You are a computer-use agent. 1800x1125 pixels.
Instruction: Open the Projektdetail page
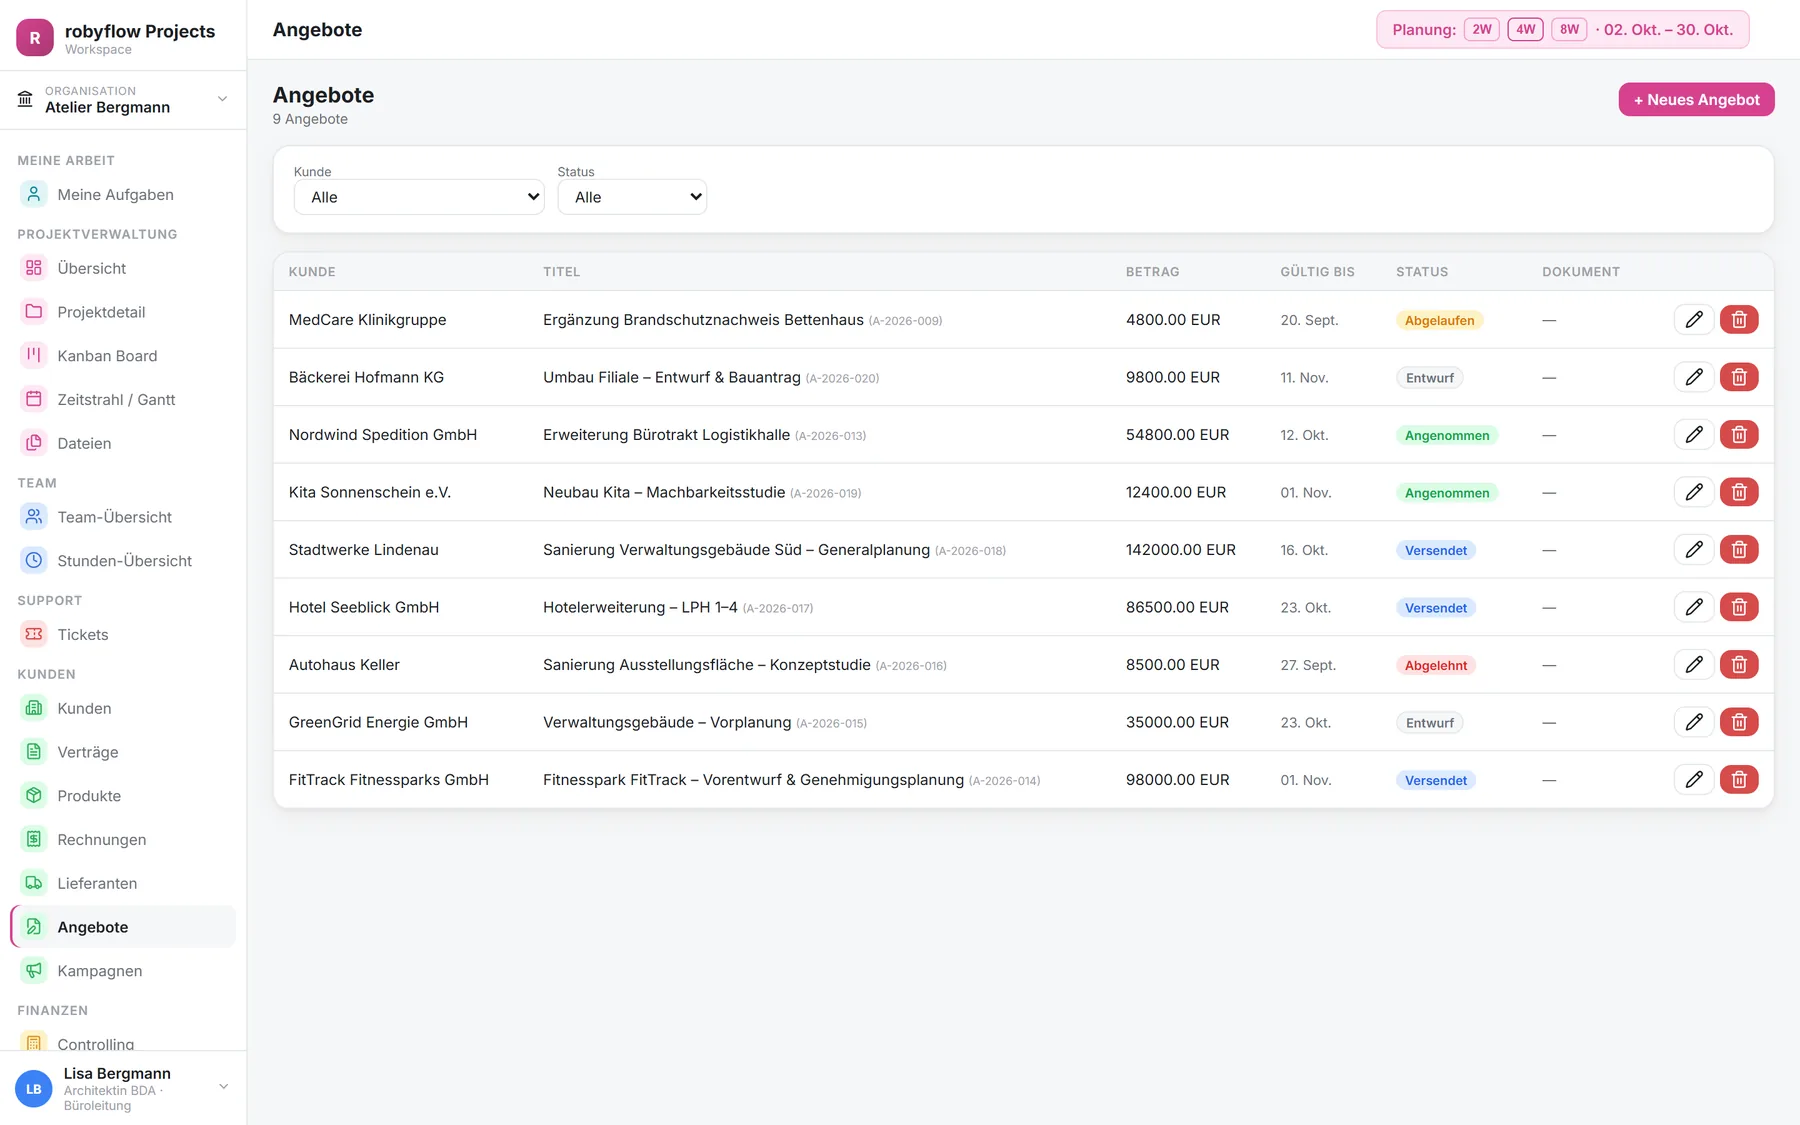pos(123,312)
